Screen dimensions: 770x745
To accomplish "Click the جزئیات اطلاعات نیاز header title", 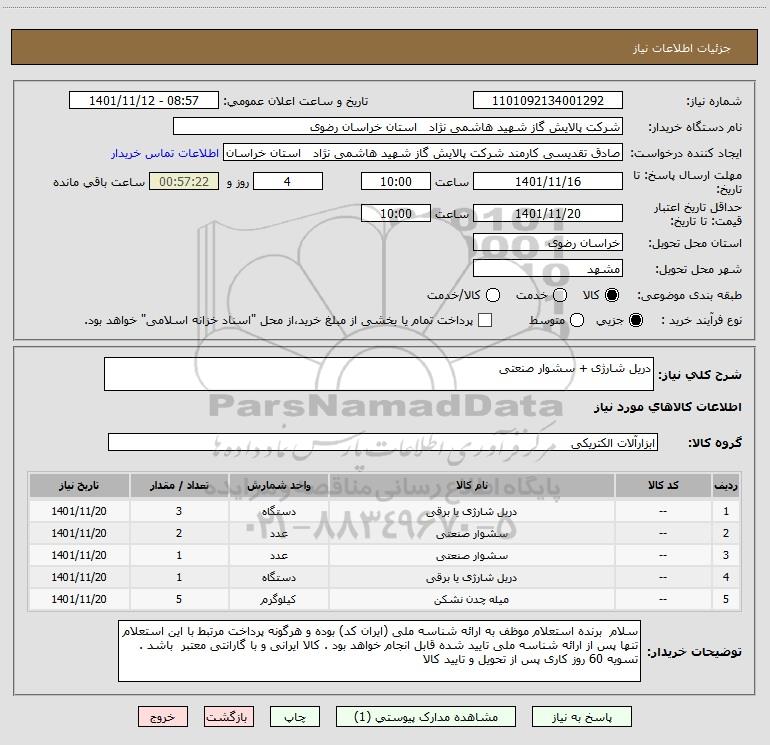I will [682, 48].
